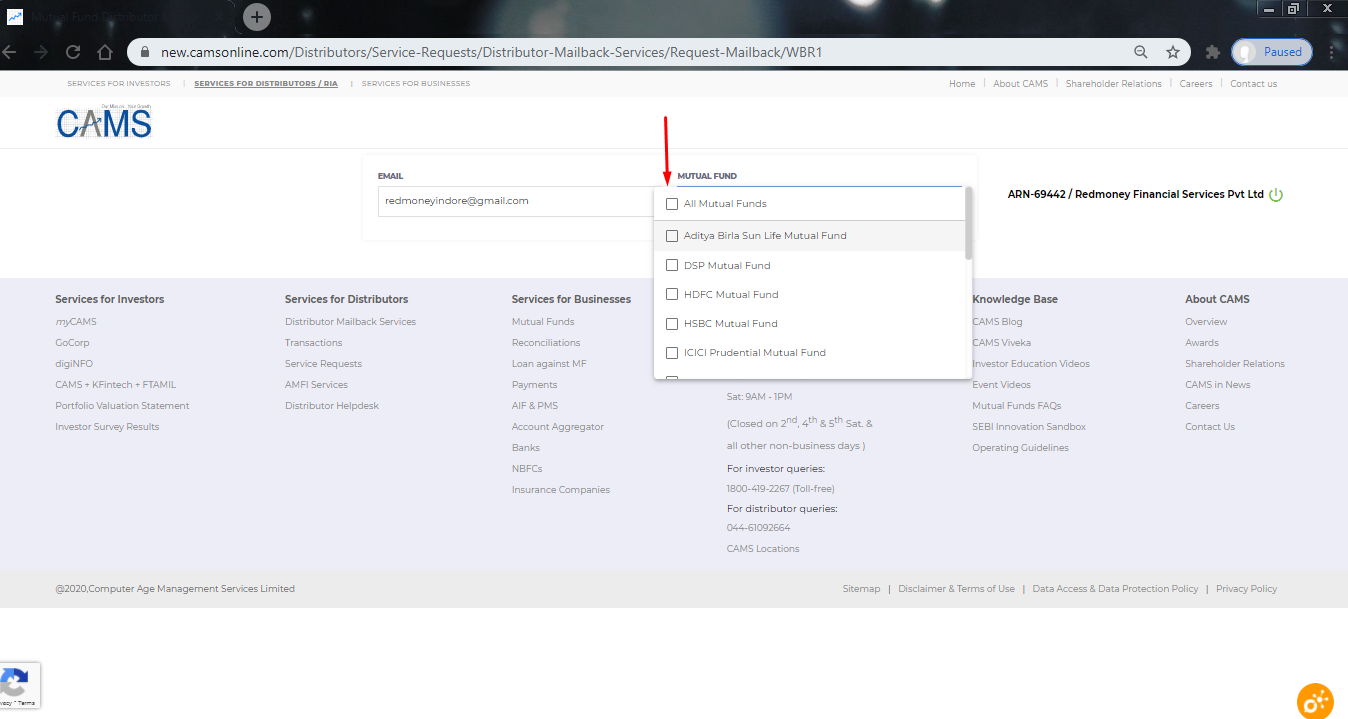Open Distributor Helpdesk footer link
Viewport: 1348px width, 719px height.
[x=332, y=406]
